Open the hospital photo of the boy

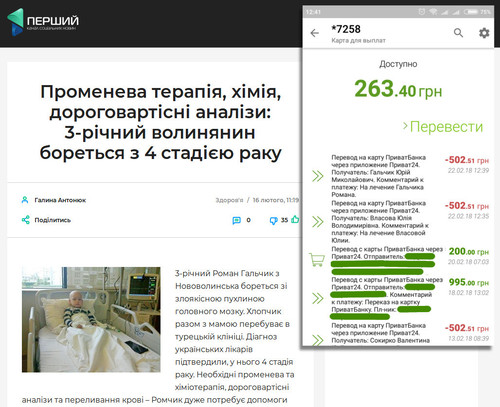(91, 319)
